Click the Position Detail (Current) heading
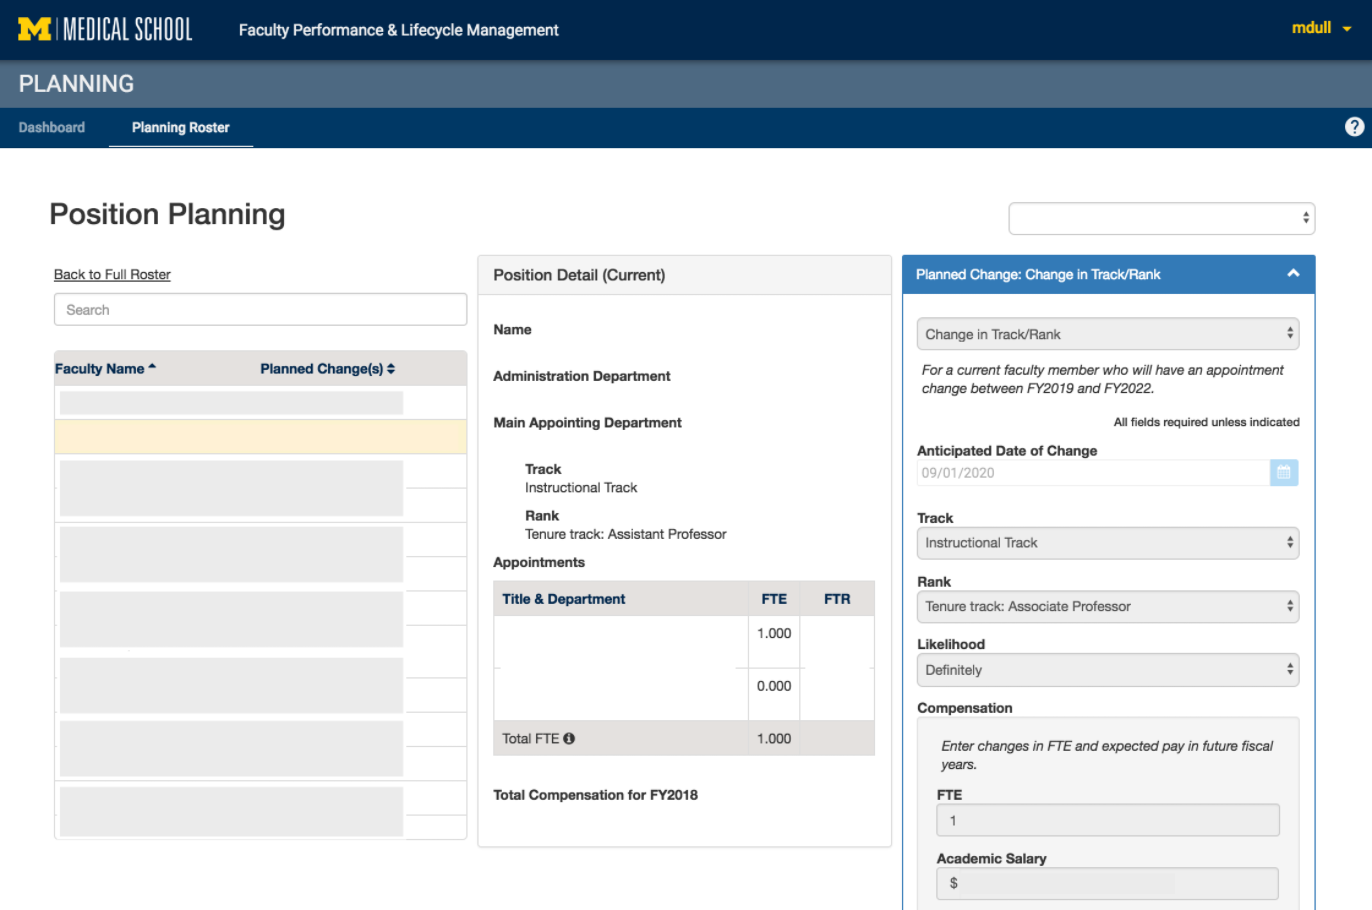This screenshot has height=910, width=1372. click(579, 275)
